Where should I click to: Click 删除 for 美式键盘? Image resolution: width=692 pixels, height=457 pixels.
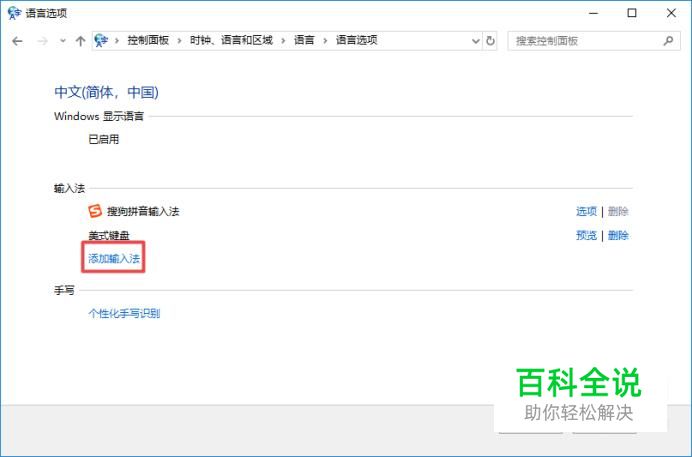coord(618,236)
